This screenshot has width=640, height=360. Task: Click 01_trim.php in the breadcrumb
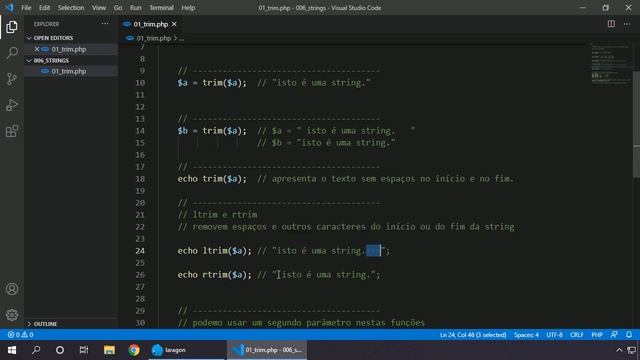coord(153,38)
